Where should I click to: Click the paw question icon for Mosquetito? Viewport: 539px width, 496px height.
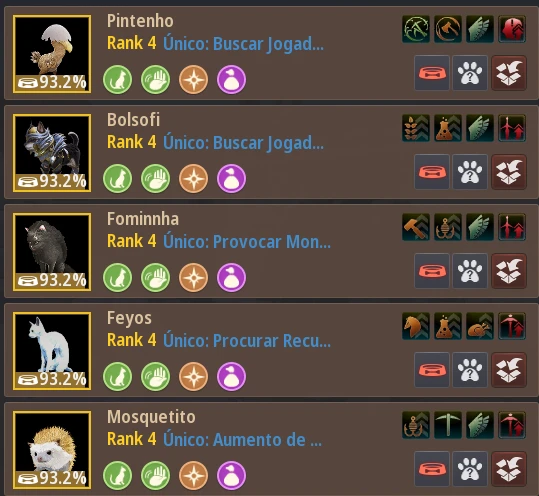click(470, 469)
